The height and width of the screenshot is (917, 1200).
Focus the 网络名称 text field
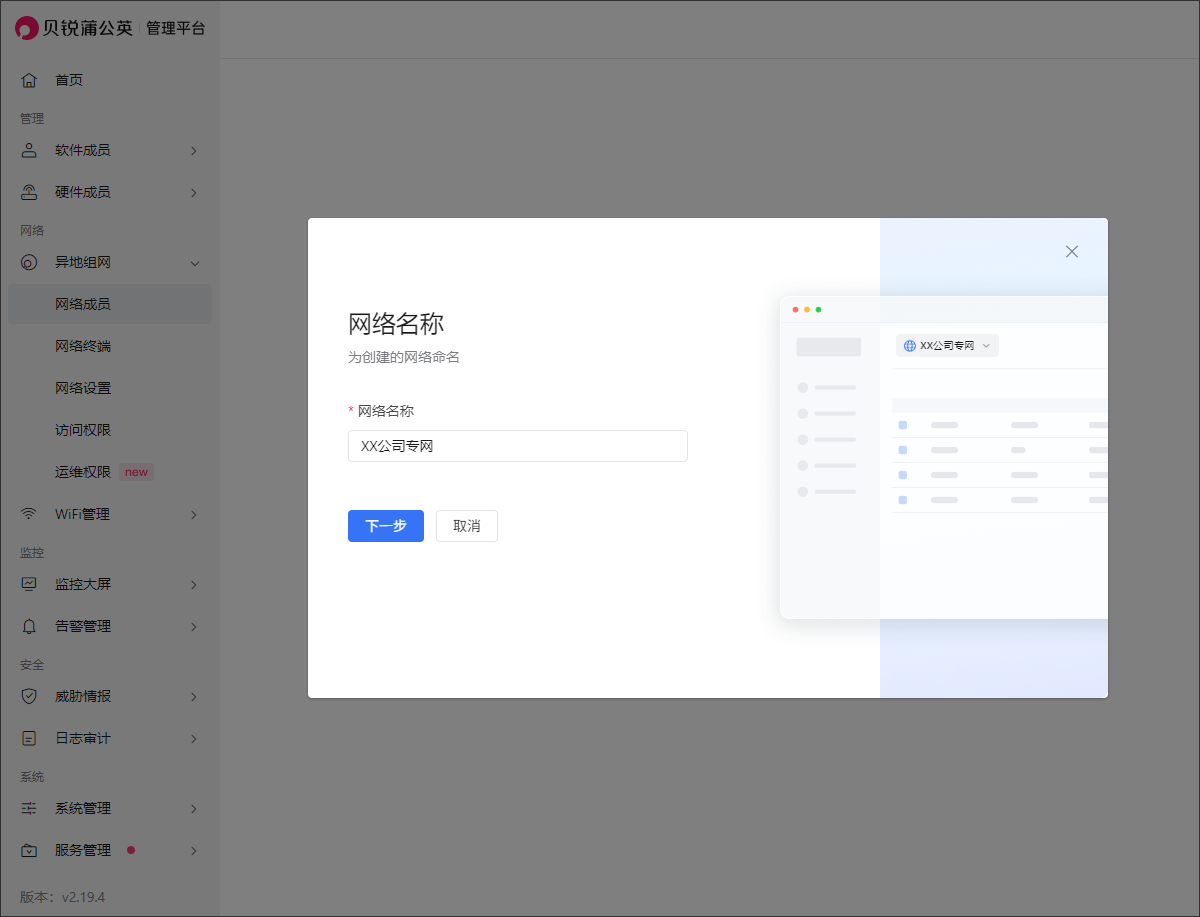click(517, 446)
